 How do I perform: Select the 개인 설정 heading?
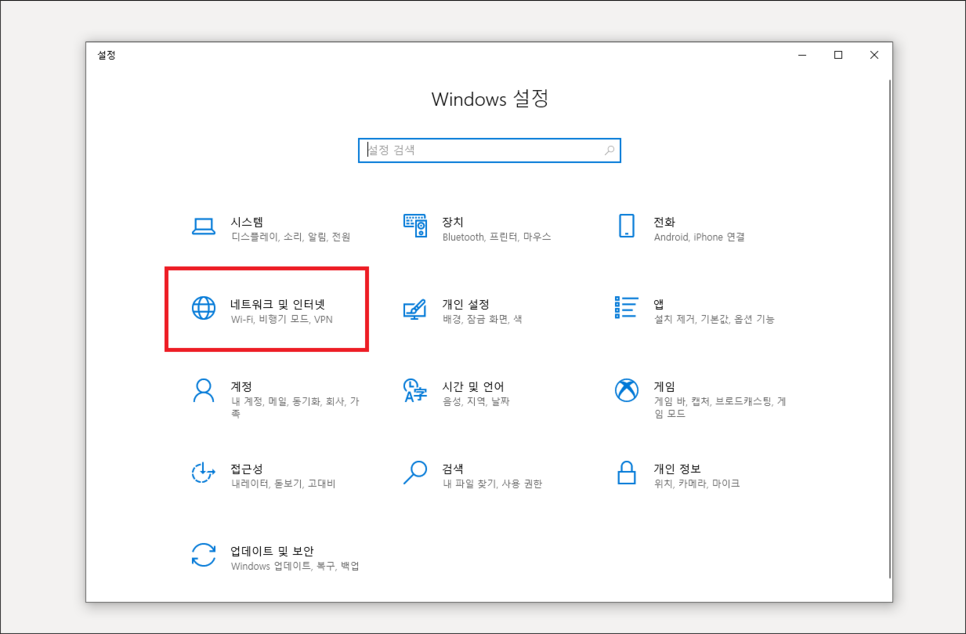click(x=466, y=304)
